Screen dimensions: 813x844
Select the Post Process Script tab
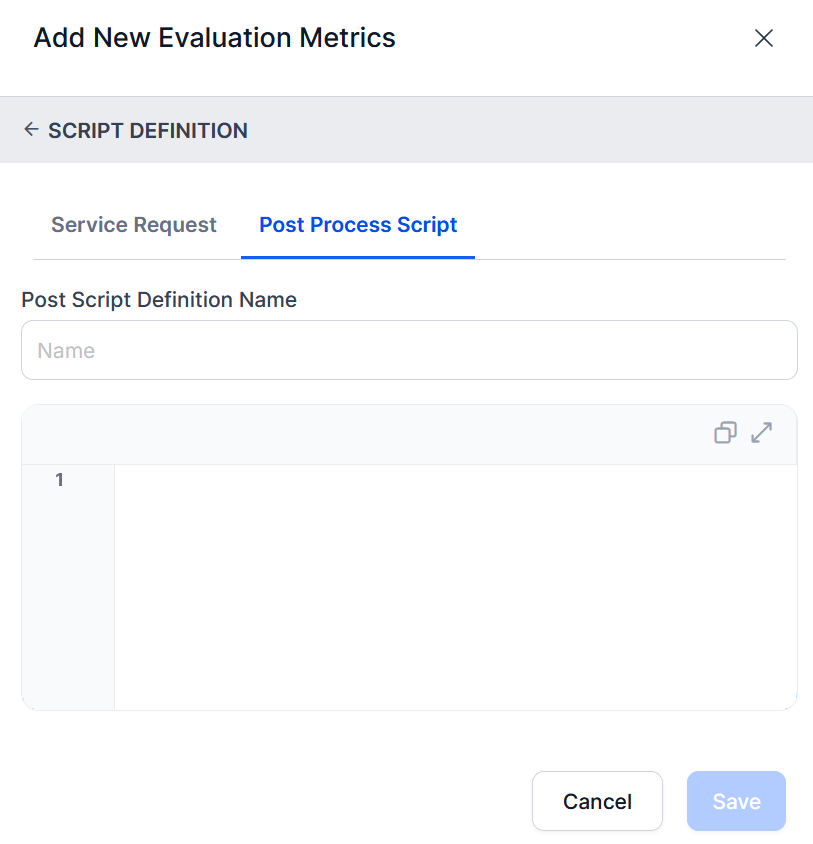(358, 225)
